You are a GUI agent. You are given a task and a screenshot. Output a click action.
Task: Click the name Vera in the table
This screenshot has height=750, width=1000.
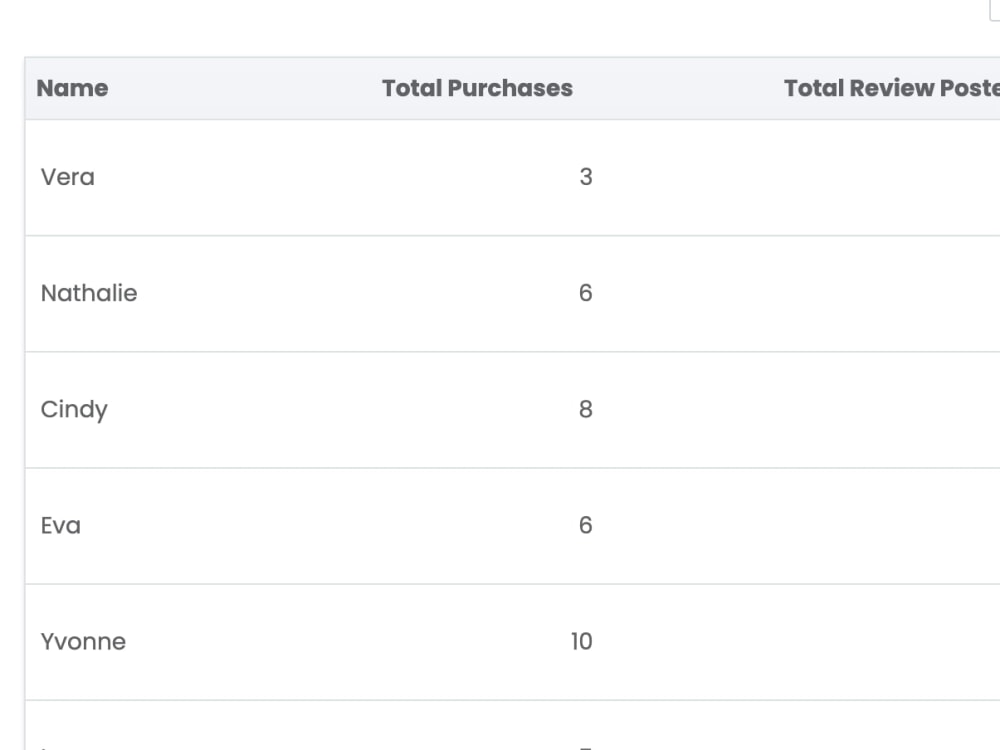click(67, 176)
